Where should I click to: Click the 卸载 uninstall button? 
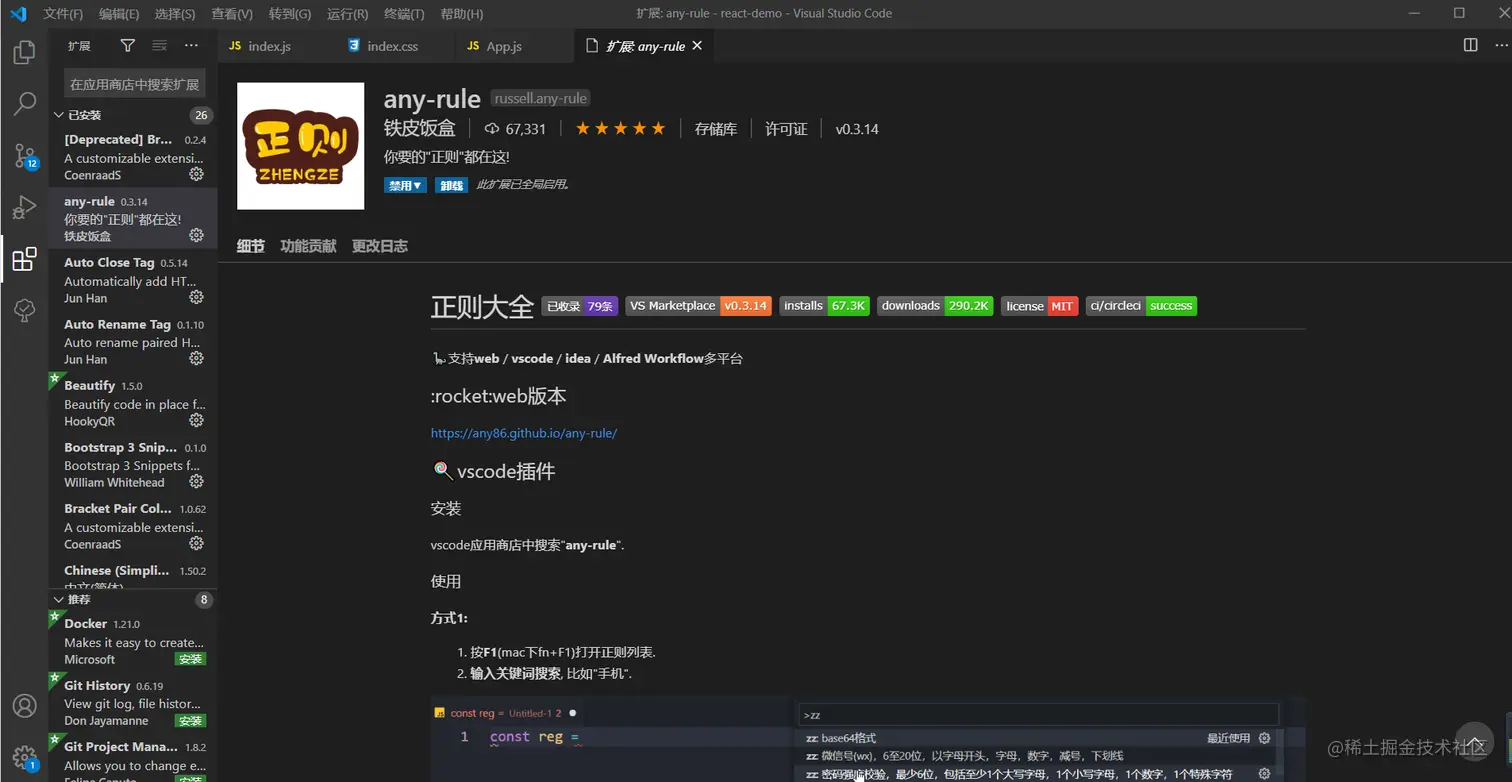pos(451,185)
